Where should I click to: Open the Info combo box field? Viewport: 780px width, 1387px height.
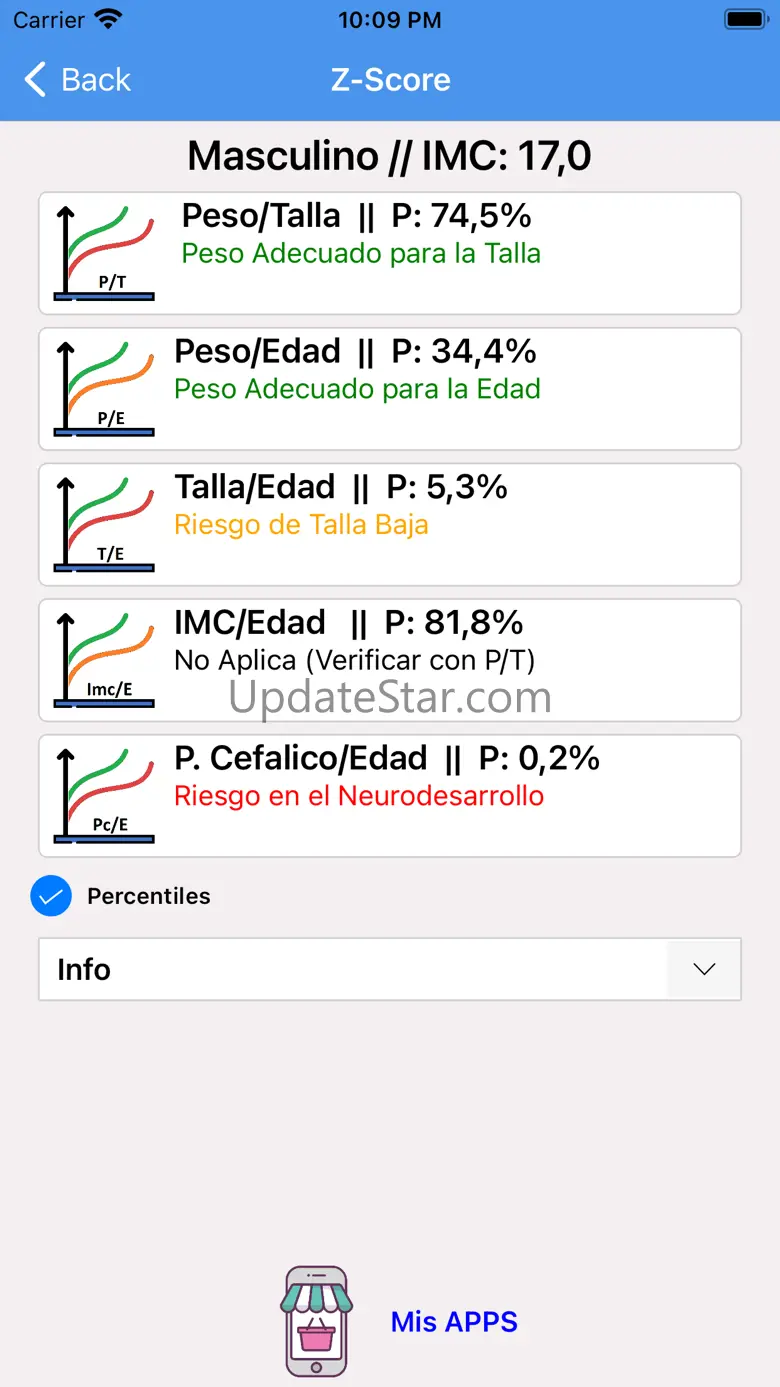[352, 969]
